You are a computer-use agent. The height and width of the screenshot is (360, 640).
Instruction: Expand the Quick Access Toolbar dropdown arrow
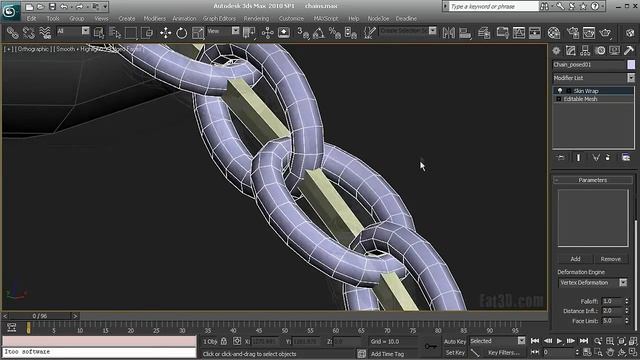105,7
